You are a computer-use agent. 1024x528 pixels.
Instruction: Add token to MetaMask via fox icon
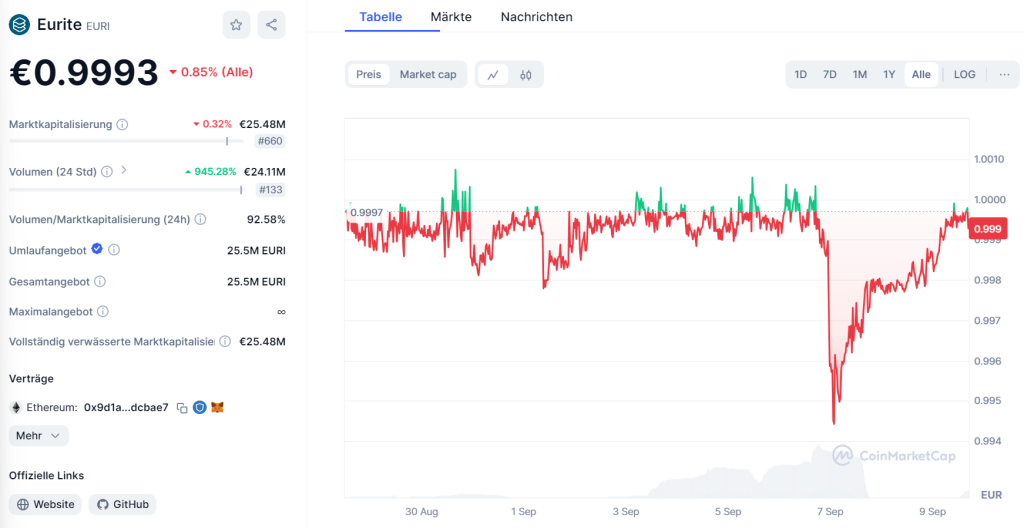217,407
